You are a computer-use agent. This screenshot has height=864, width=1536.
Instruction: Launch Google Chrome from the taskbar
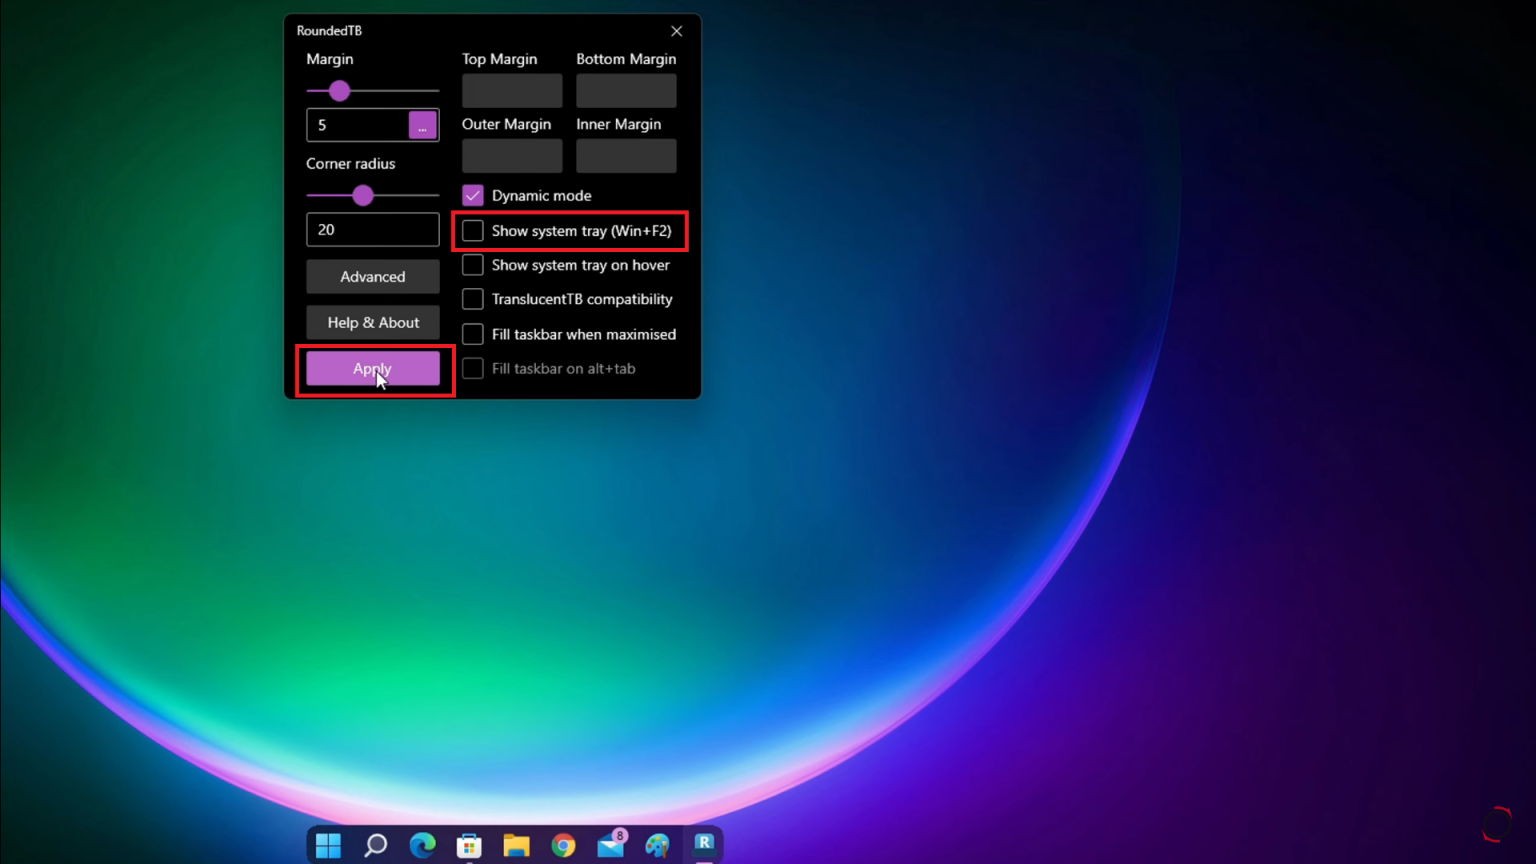click(563, 845)
